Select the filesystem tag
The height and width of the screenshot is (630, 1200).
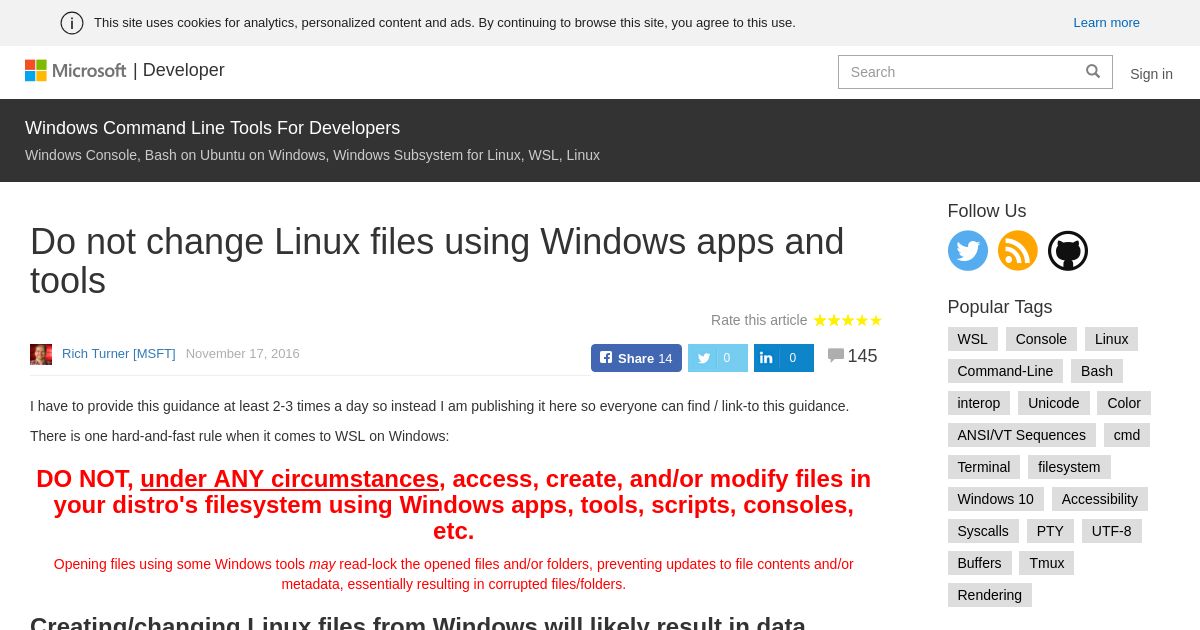point(1069,467)
